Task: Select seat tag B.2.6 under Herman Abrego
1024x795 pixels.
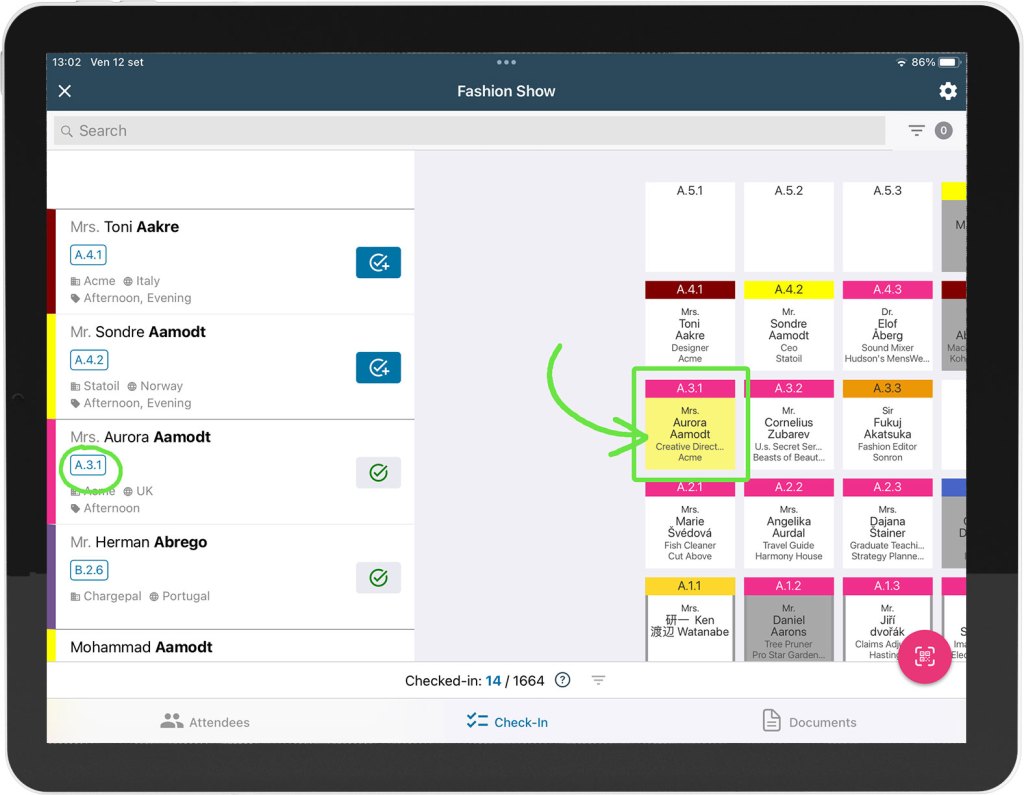Action: pos(89,570)
